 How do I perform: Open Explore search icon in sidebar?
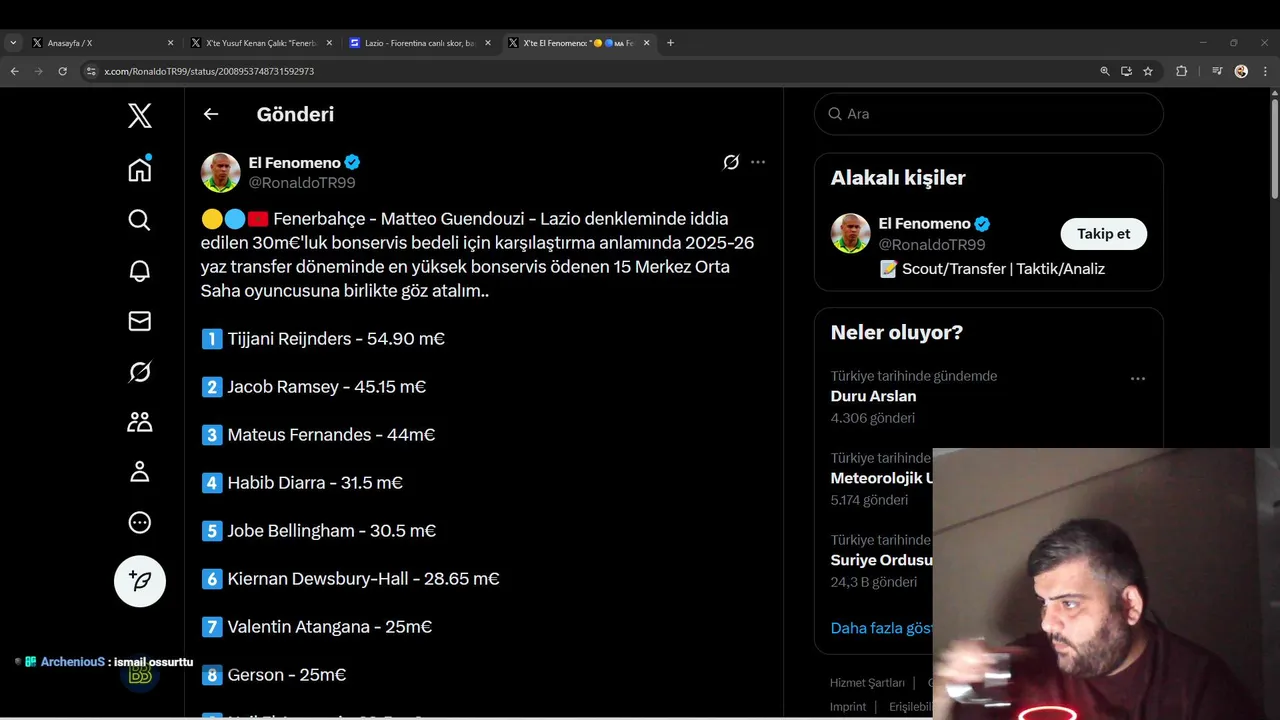[x=140, y=220]
